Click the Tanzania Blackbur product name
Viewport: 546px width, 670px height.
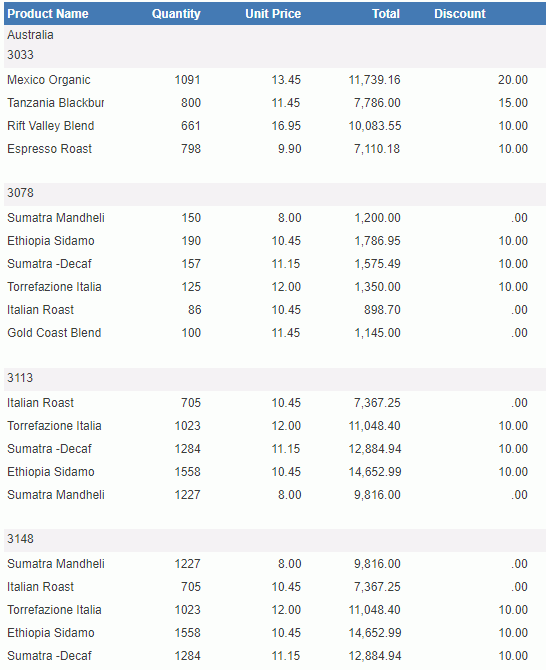point(56,103)
